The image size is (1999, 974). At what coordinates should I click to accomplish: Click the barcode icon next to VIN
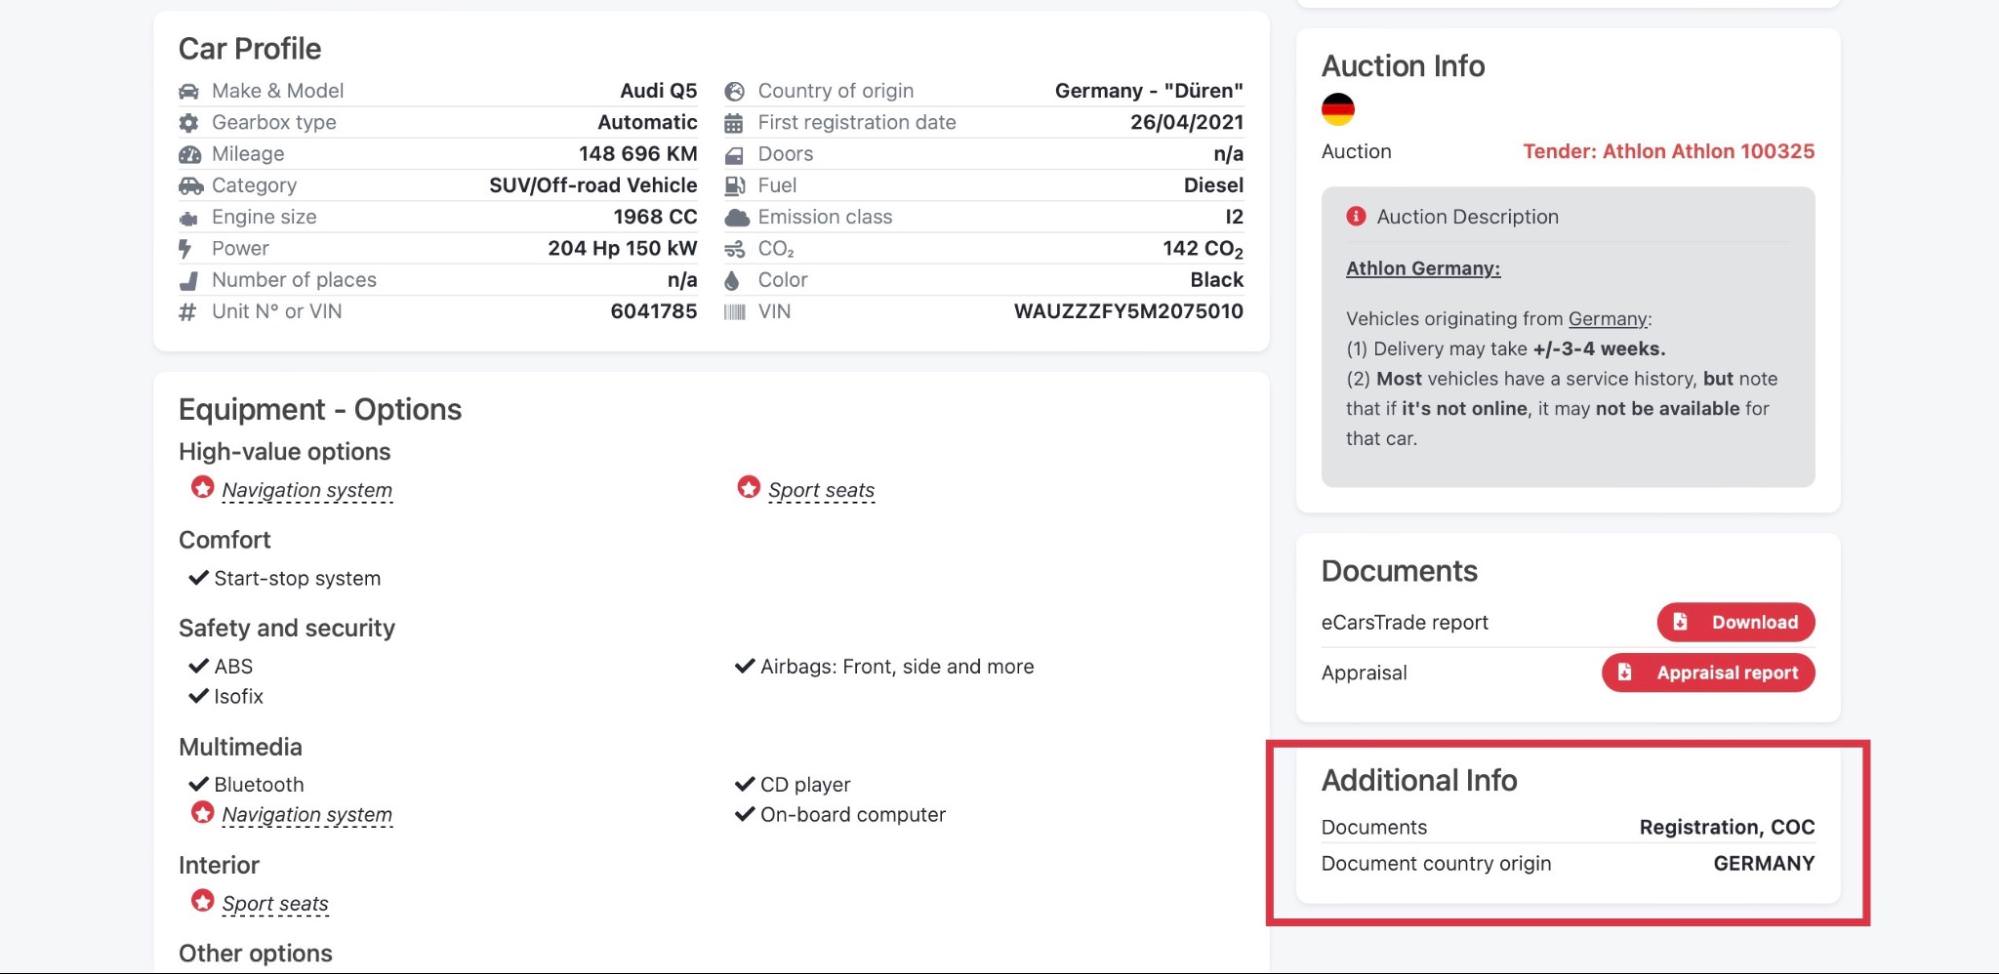(734, 312)
